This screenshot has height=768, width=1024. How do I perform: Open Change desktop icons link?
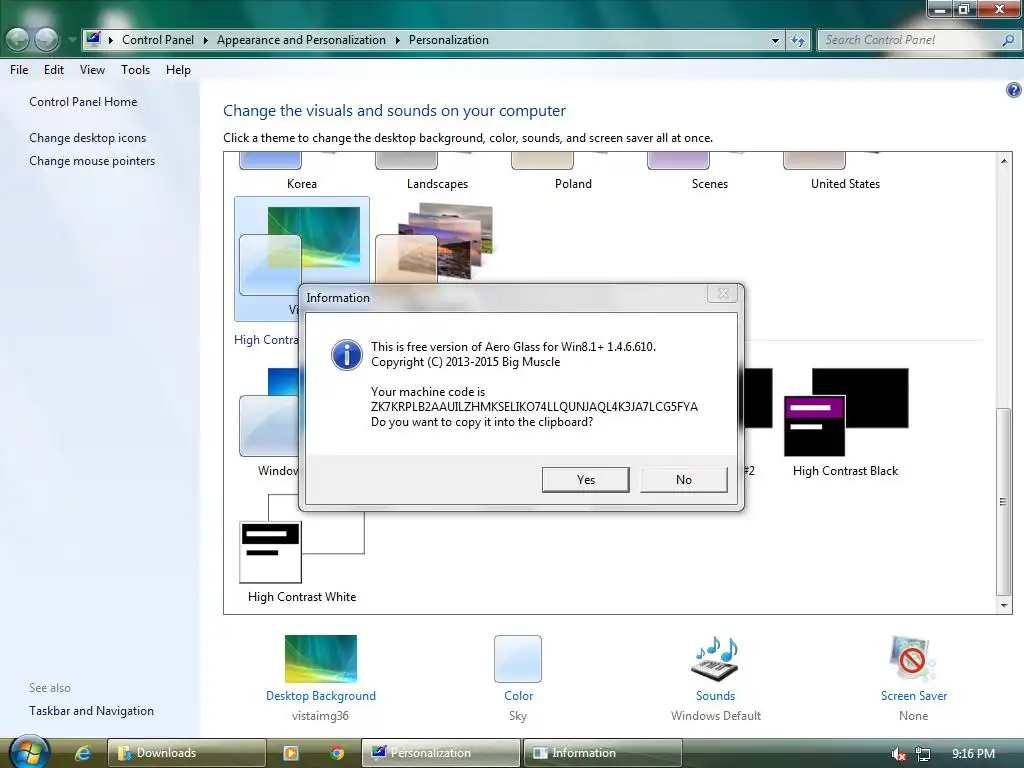[88, 138]
